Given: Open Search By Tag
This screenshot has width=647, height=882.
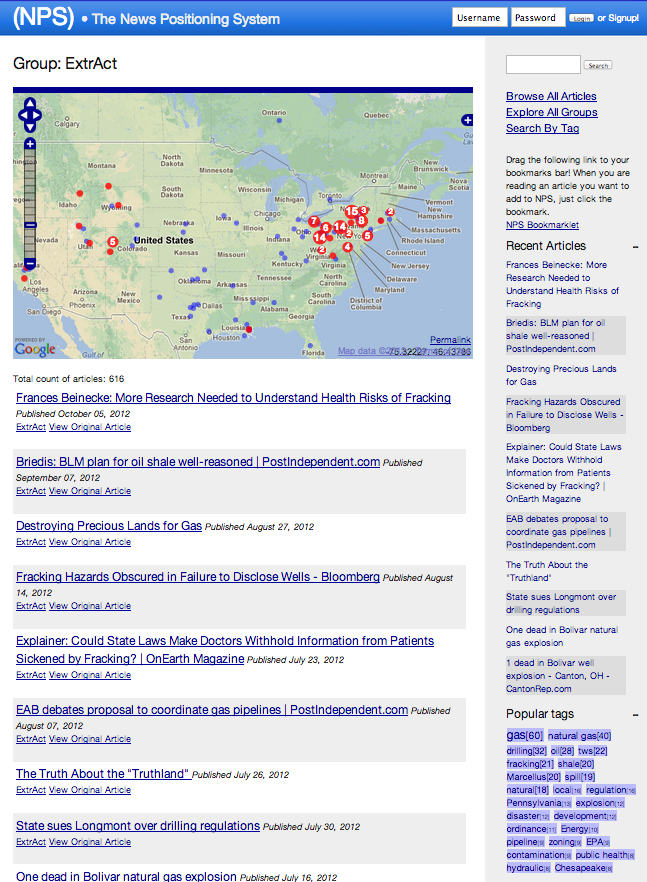Looking at the screenshot, I should [x=542, y=128].
